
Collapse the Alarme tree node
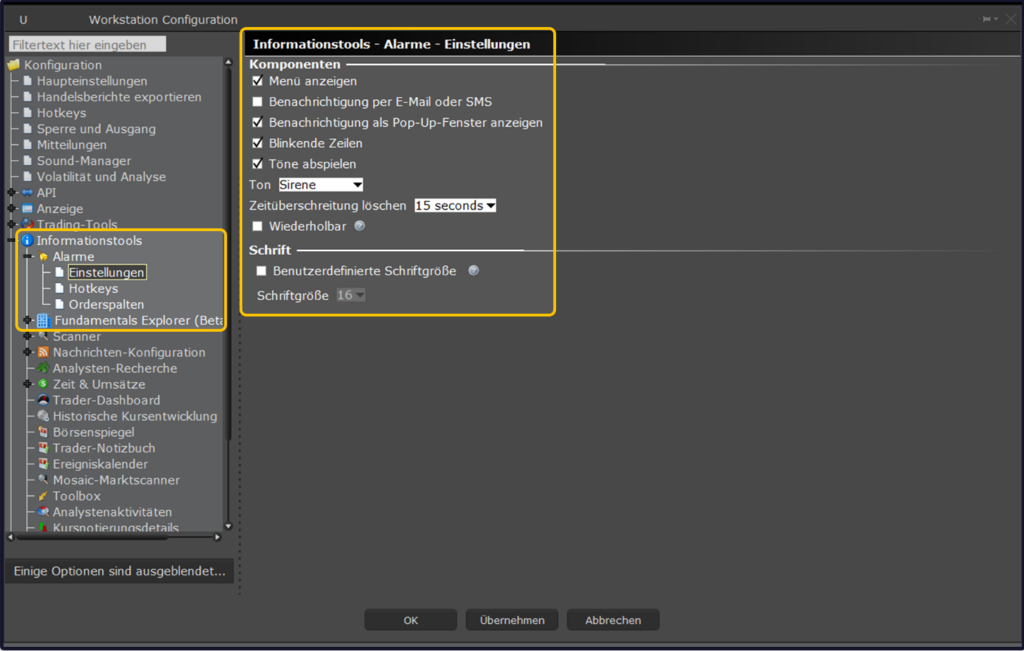[x=27, y=257]
